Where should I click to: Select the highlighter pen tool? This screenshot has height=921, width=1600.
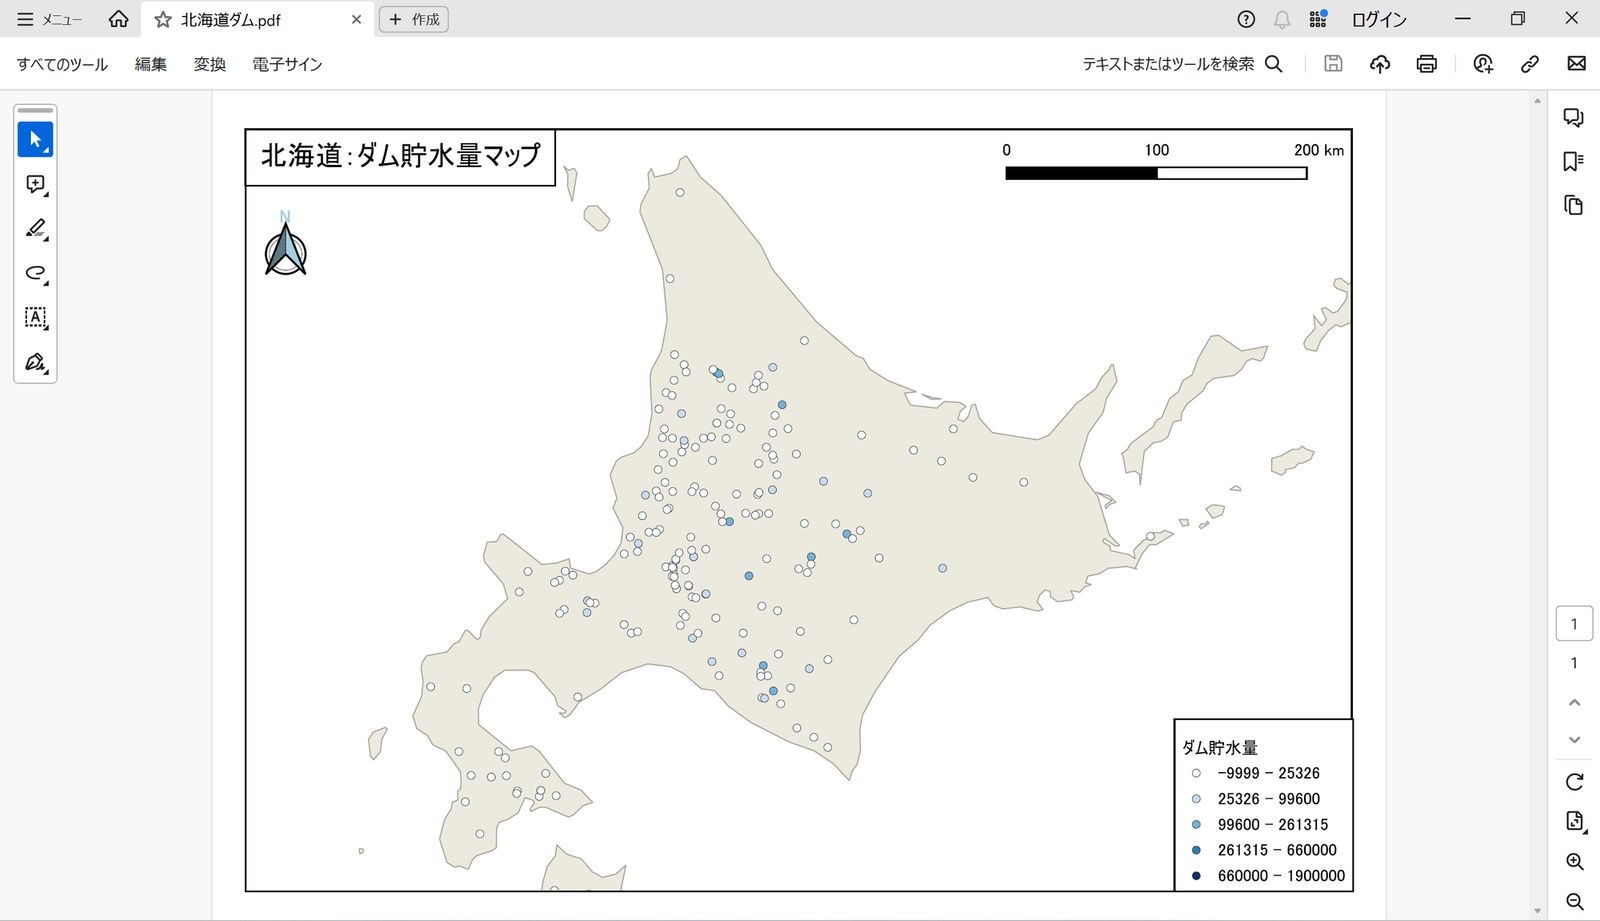coord(35,229)
